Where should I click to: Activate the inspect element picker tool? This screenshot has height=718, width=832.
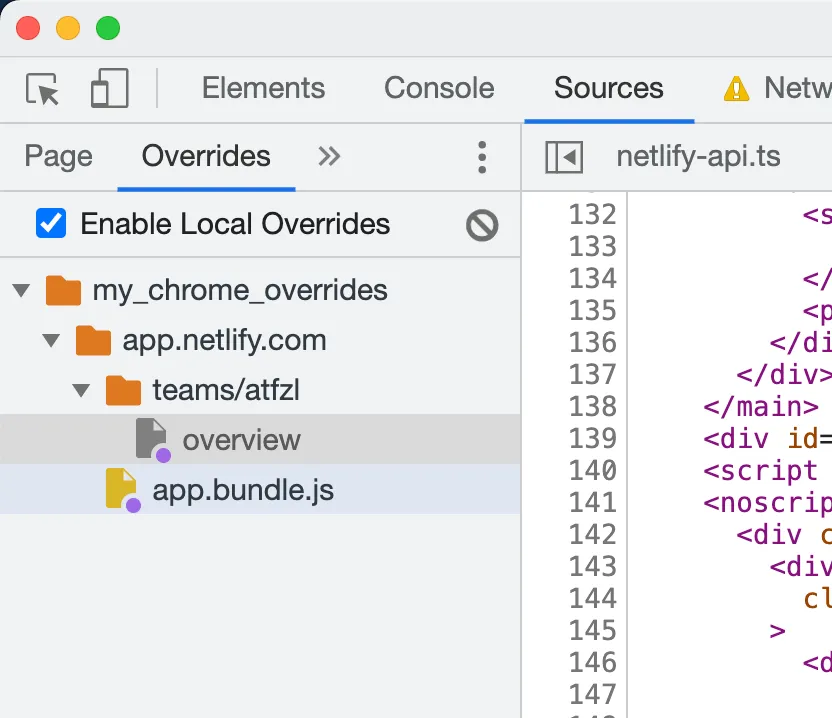click(x=42, y=89)
